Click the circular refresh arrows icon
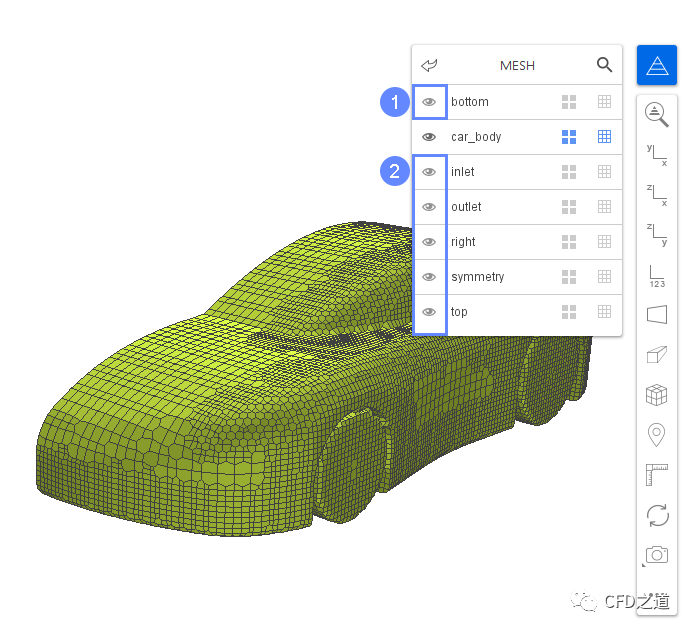This screenshot has height=632, width=692. (657, 515)
